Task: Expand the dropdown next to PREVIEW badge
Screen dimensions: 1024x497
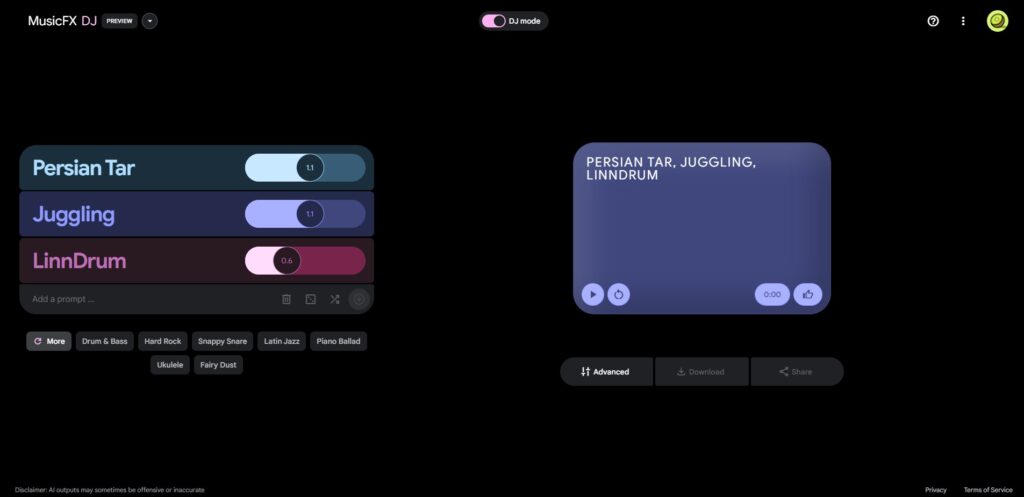Action: tap(150, 21)
